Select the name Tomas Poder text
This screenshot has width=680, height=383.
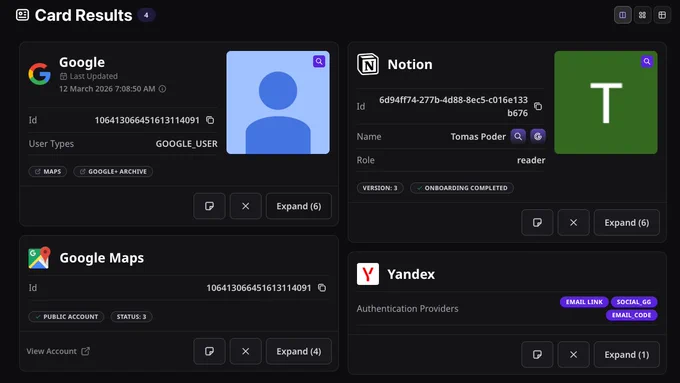tap(478, 137)
